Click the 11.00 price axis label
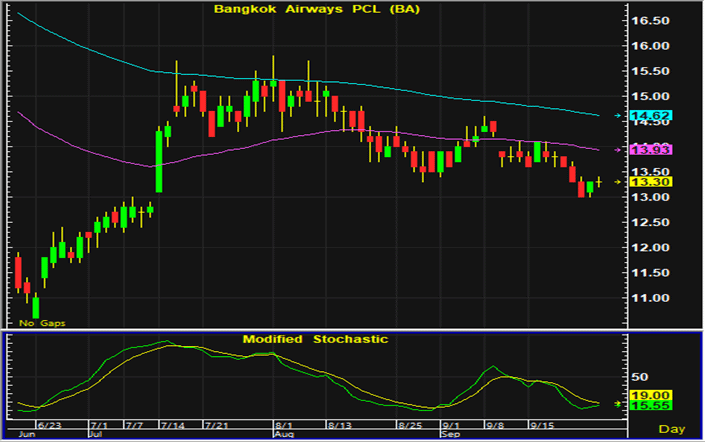Viewport: 705px width, 442px height. (x=648, y=298)
